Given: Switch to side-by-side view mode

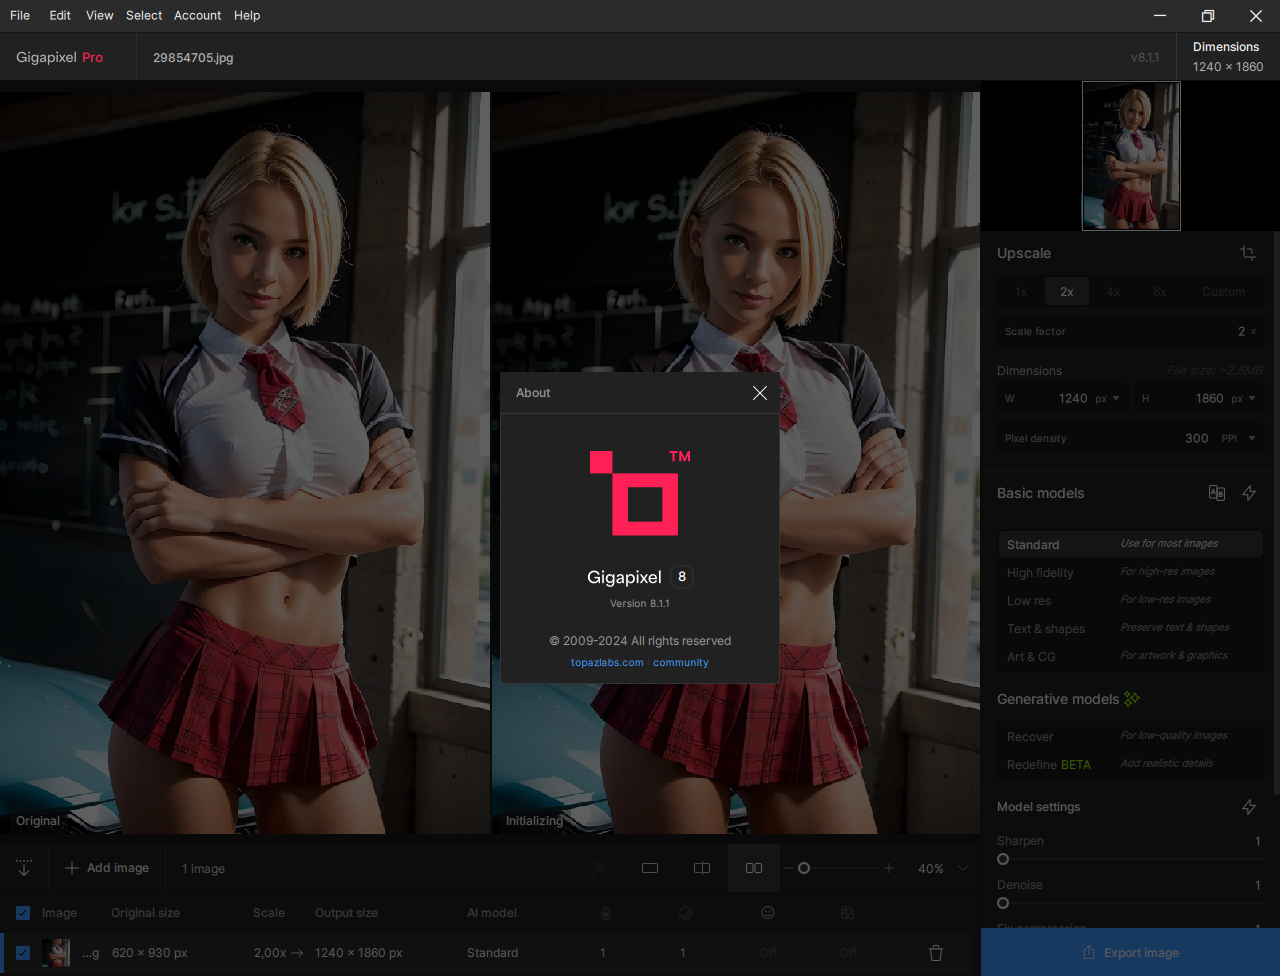Looking at the screenshot, I should coord(754,868).
